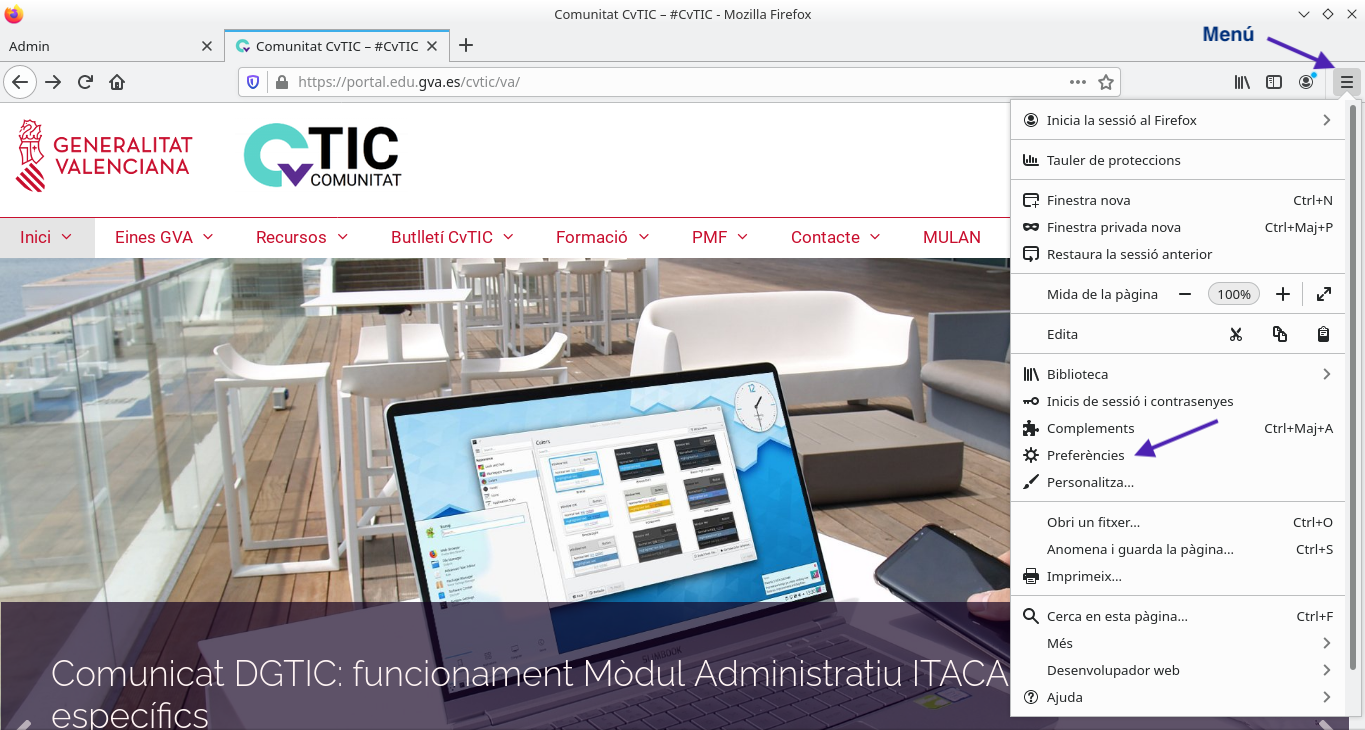Open the Eines GVA dropdown
The width and height of the screenshot is (1365, 730).
click(x=165, y=237)
